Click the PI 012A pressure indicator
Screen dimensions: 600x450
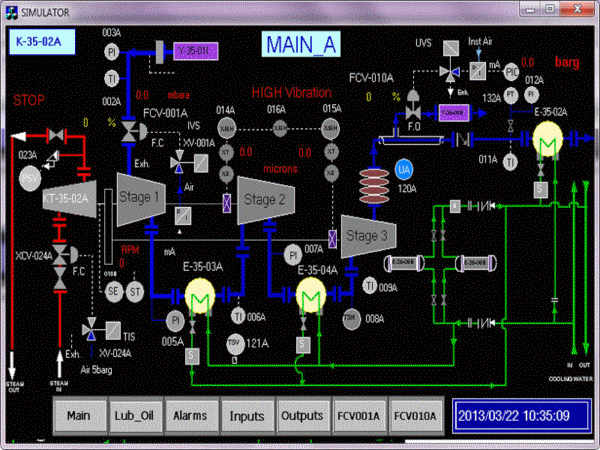coord(531,95)
